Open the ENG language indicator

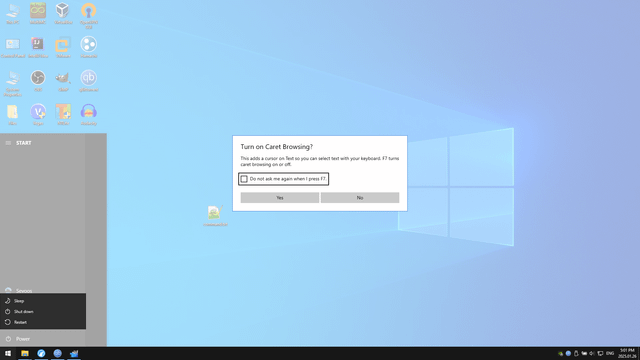tap(610, 353)
